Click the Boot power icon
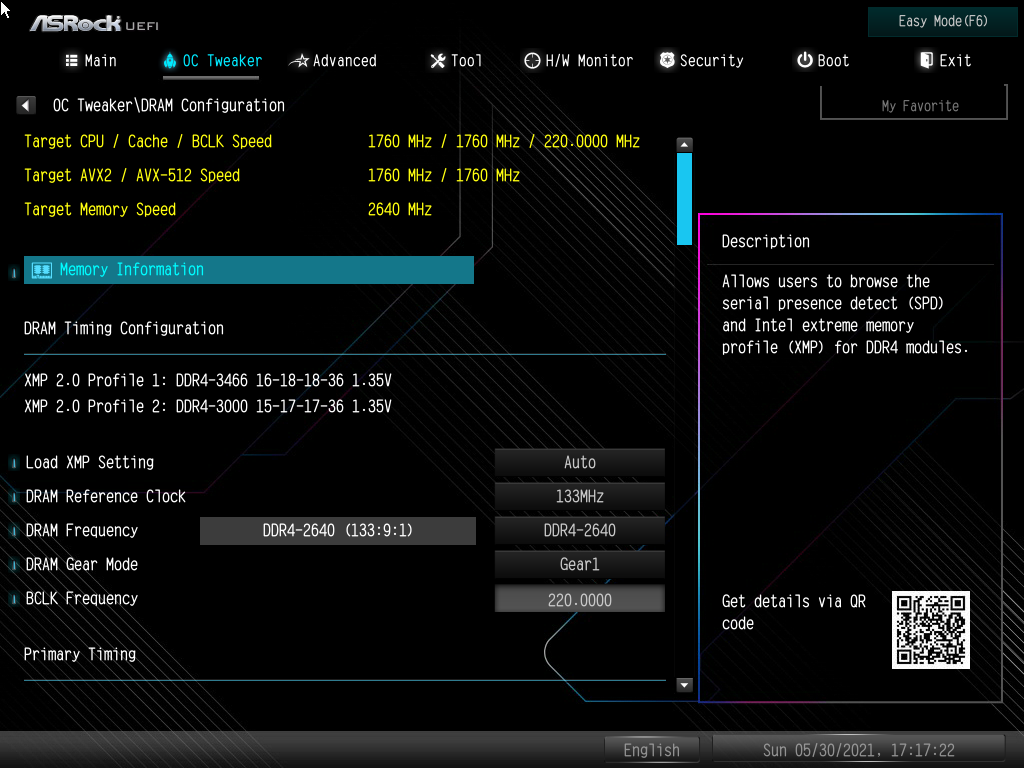Image resolution: width=1024 pixels, height=768 pixels. (x=806, y=61)
